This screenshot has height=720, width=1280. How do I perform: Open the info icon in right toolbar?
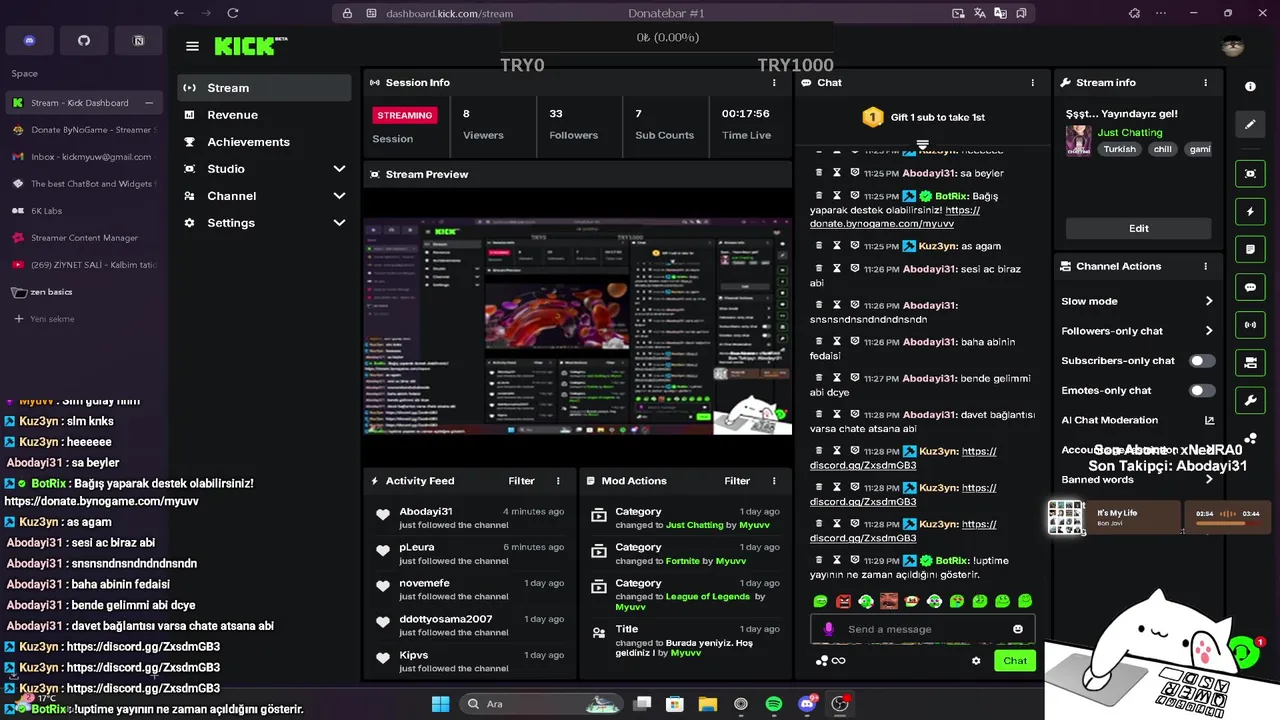point(1250,87)
